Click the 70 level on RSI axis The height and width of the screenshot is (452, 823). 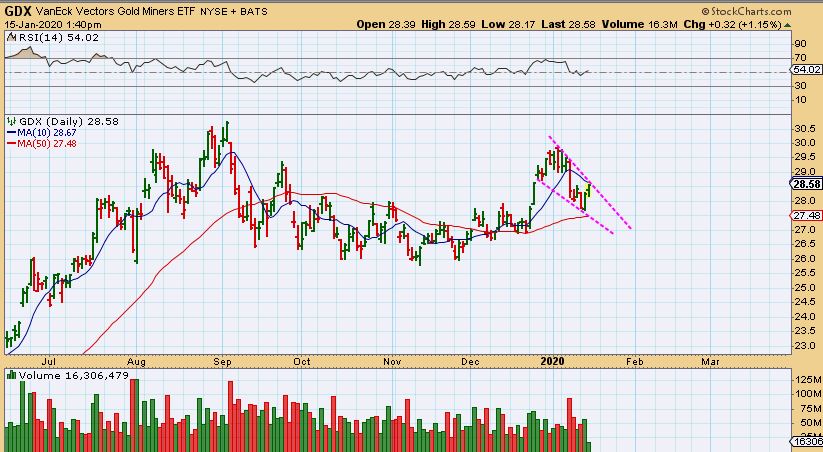coord(800,58)
